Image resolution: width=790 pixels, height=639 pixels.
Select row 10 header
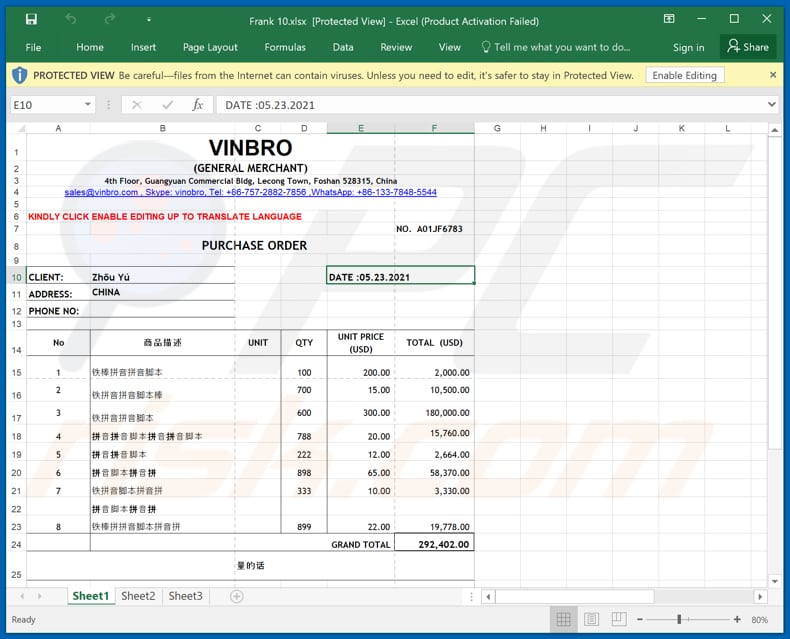point(17,277)
